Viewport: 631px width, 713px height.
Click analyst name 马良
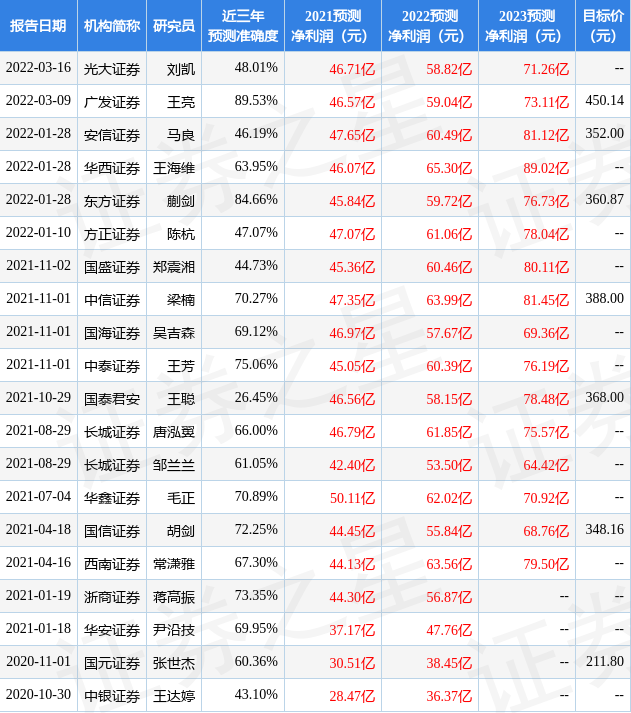pos(180,134)
